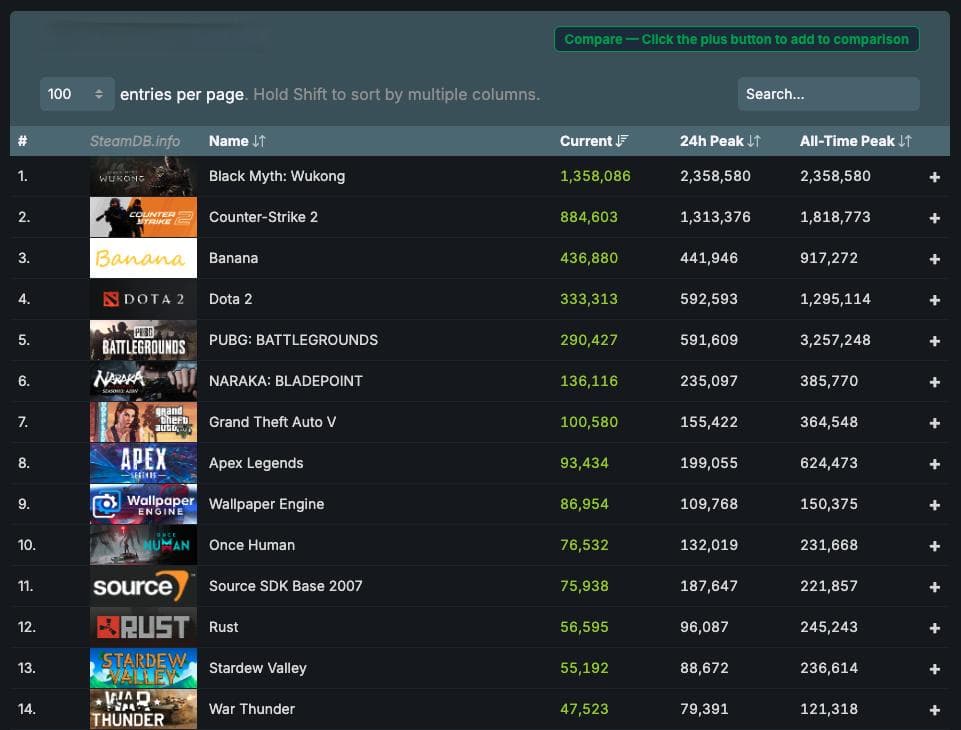This screenshot has width=961, height=730.
Task: Open the entries per page dropdown
Action: coord(77,94)
